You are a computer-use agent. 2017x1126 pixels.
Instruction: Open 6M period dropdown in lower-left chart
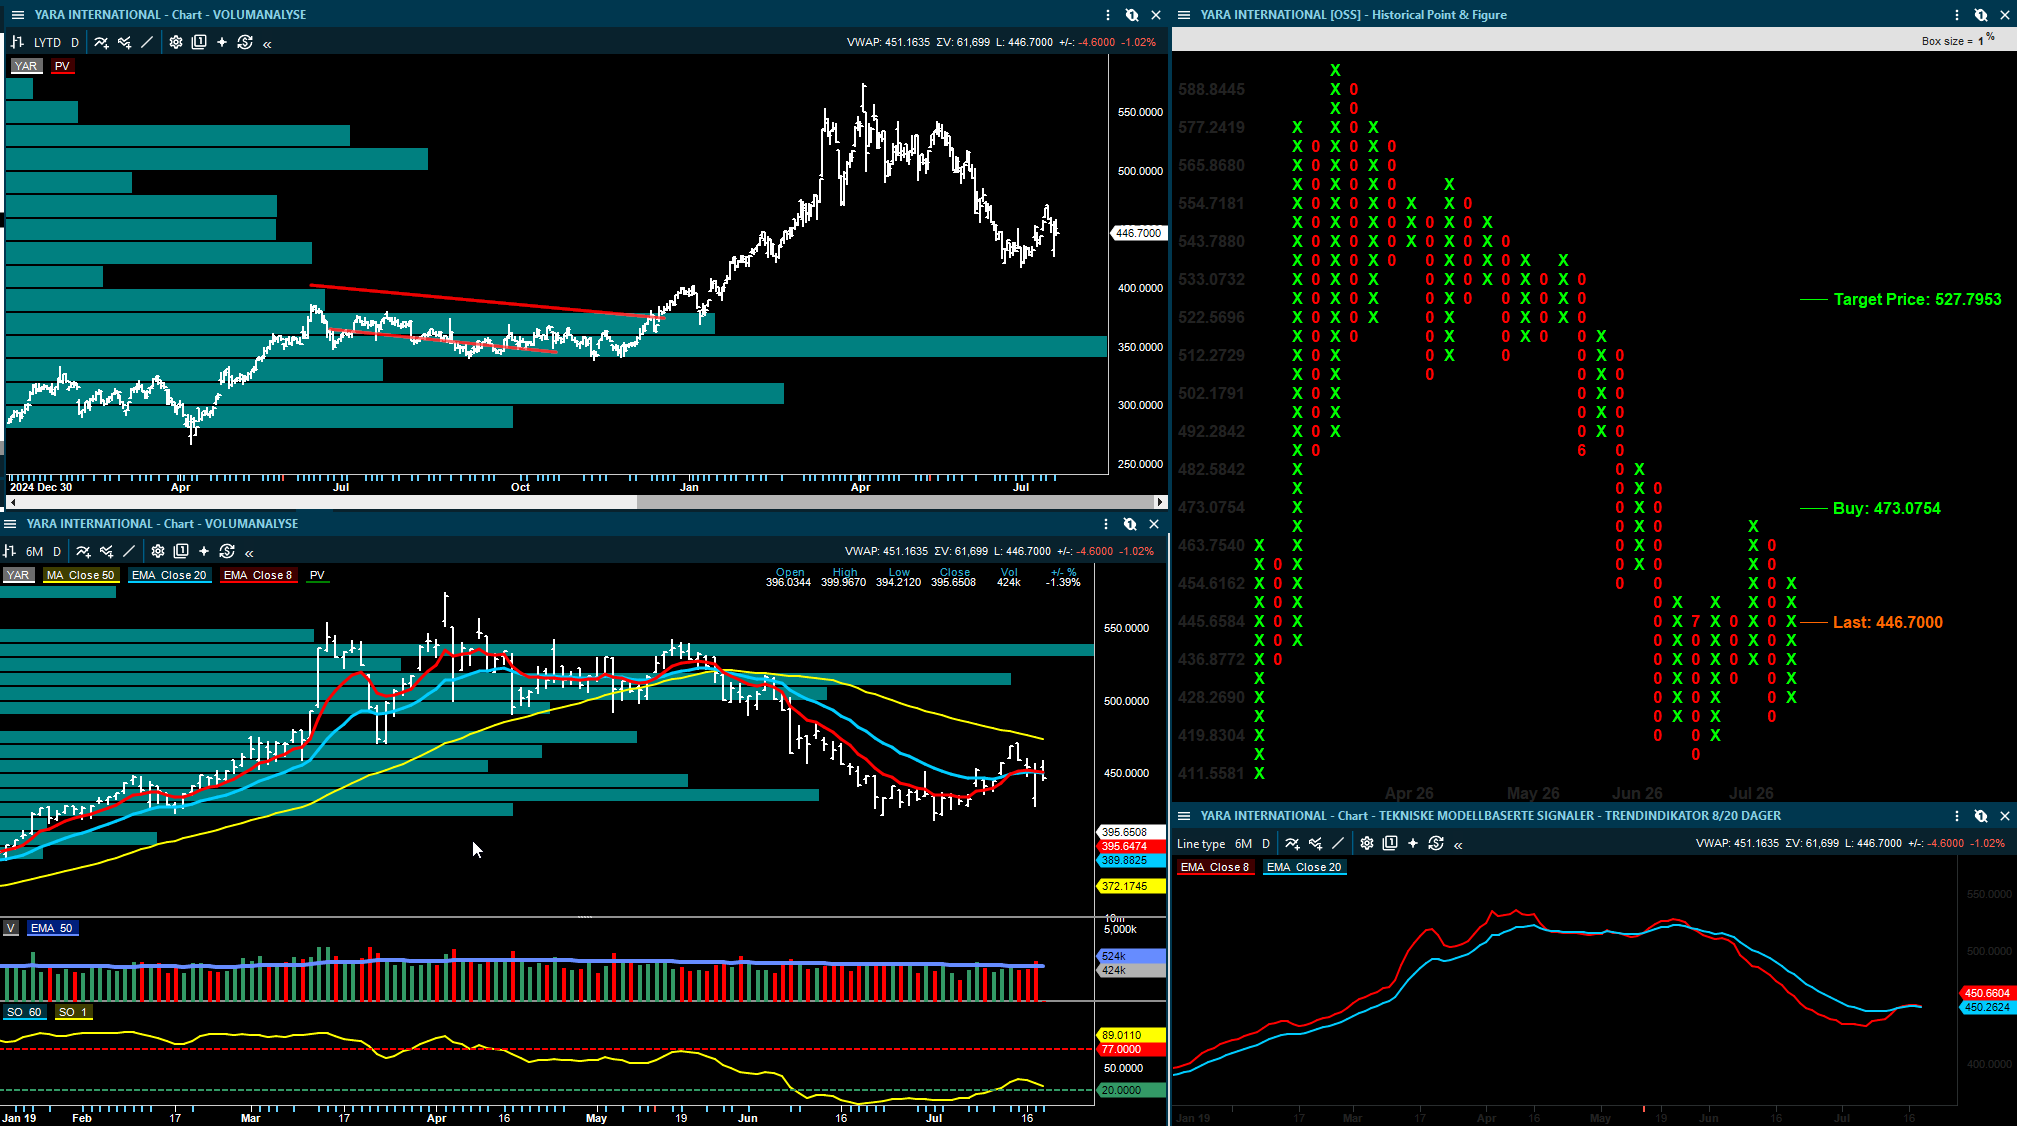(x=35, y=551)
